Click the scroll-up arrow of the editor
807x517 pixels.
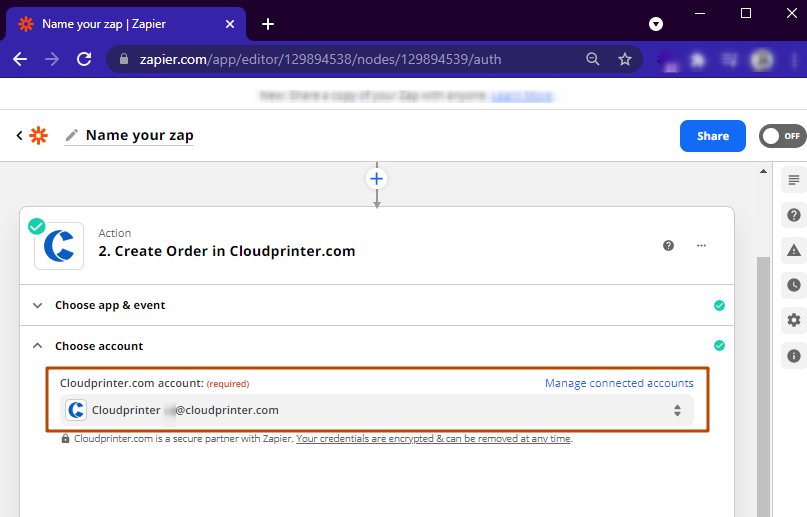763,171
